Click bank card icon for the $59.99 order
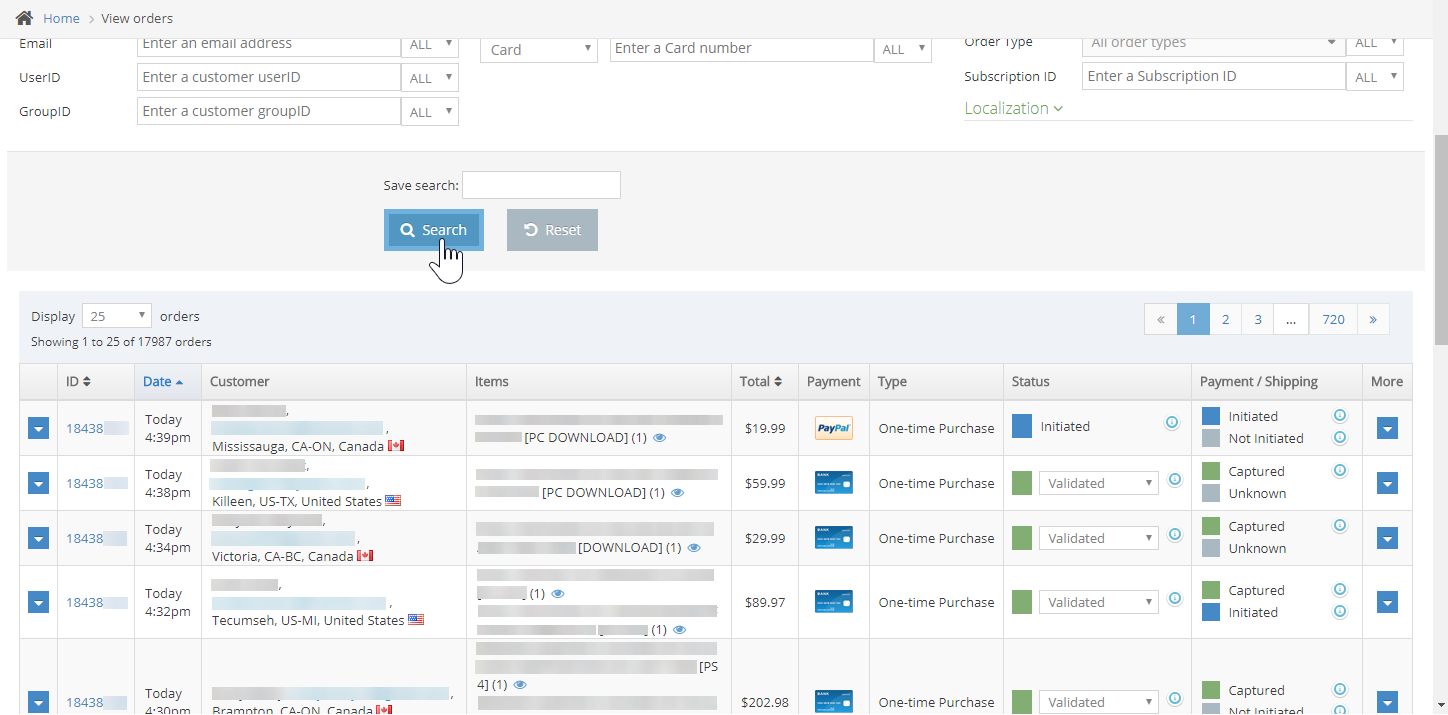 coord(833,483)
